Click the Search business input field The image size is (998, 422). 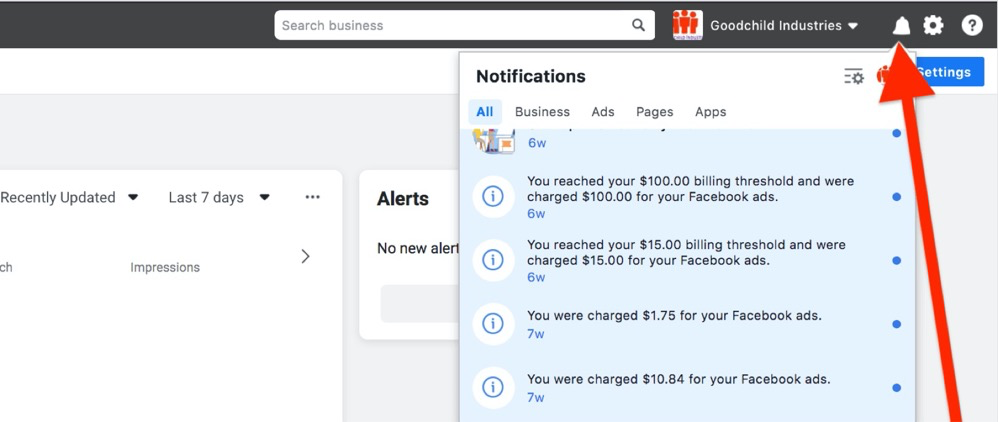[452, 26]
